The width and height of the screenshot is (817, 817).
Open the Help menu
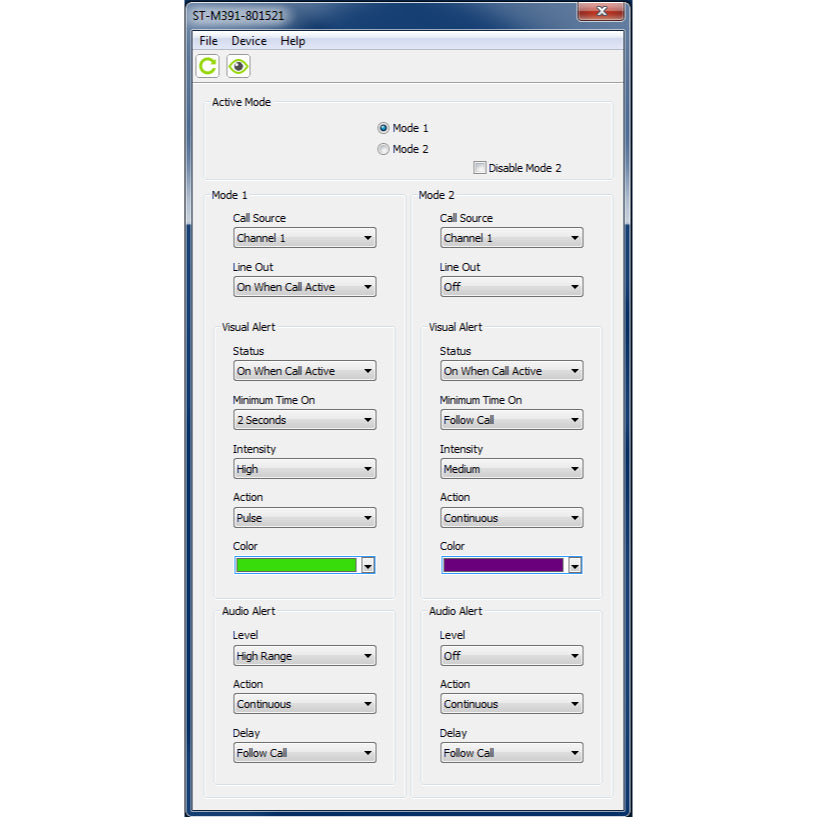293,41
